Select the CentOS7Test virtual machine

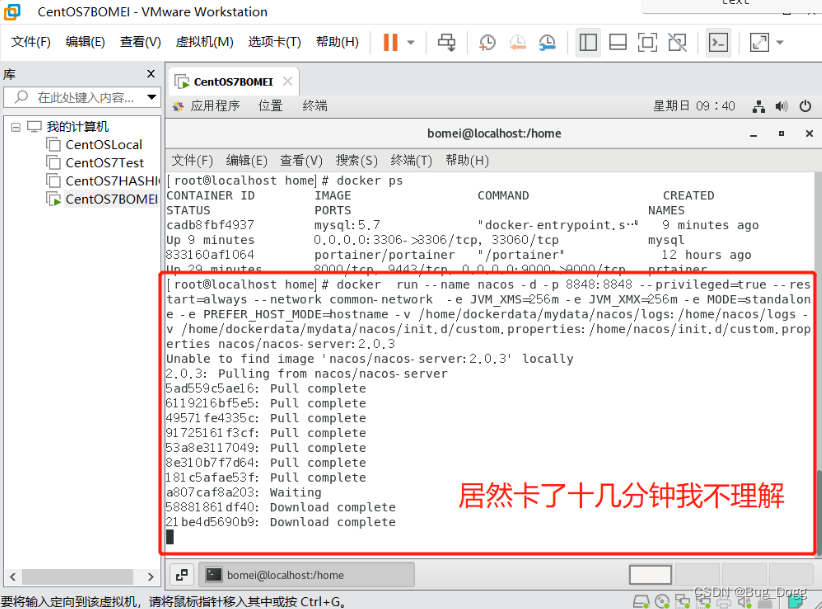coord(104,163)
